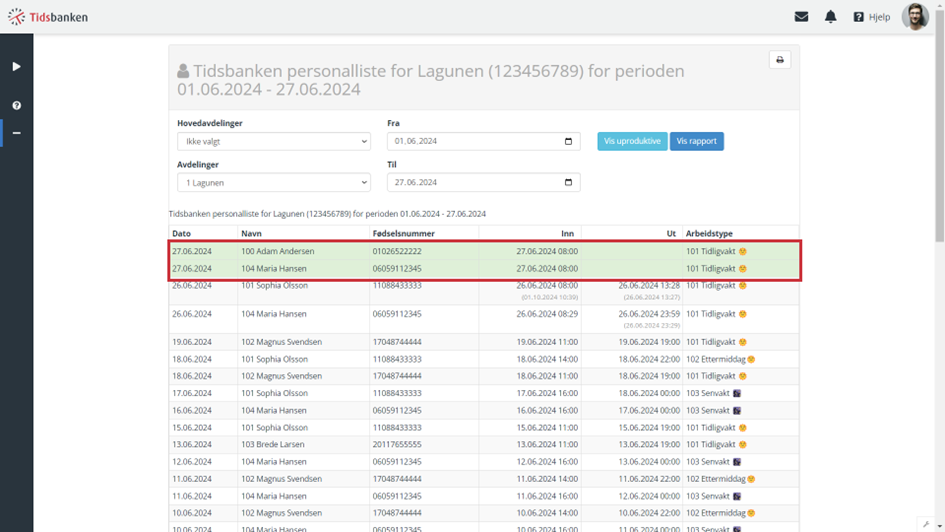
Task: Click Senvakt moon icon for Maria Hansen 11.06
Action: pos(736,496)
